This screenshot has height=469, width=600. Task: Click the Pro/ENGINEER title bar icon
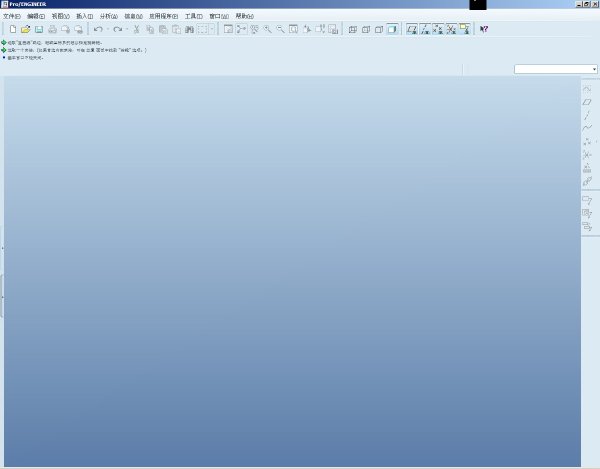click(x=5, y=4)
